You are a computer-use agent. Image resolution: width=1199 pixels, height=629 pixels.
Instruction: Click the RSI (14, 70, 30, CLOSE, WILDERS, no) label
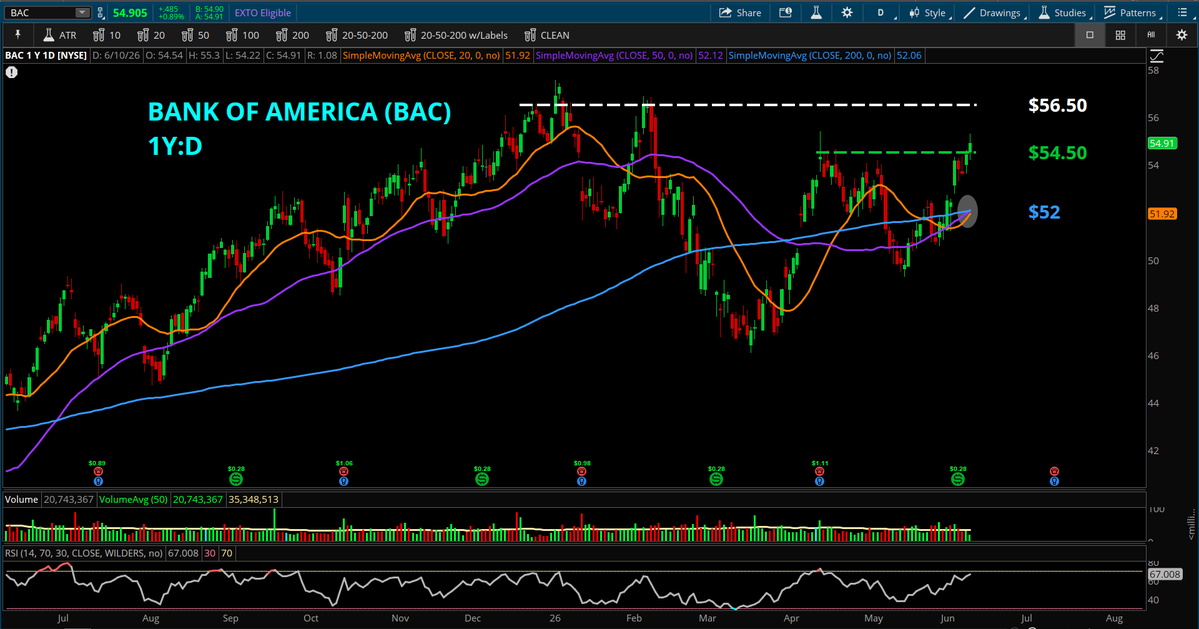[x=84, y=553]
